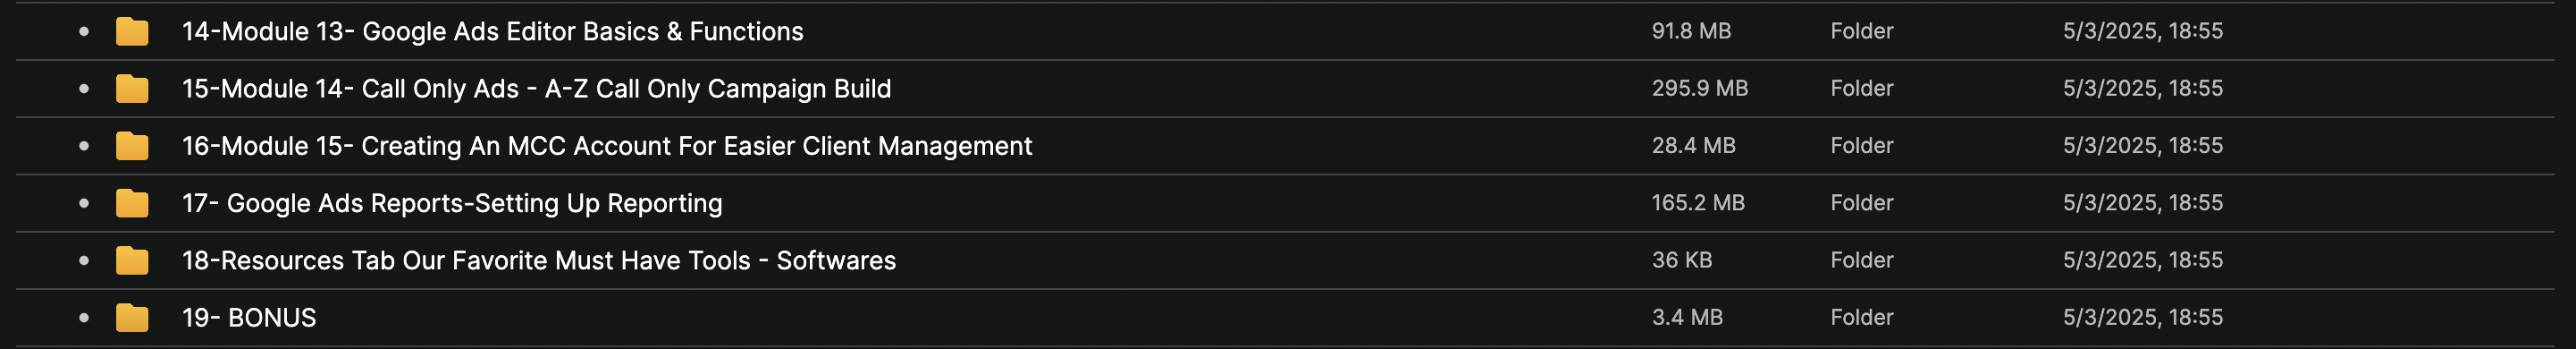Viewport: 2576px width, 349px height.
Task: Click the folder icon for 18-Resources Tab
Action: pos(132,261)
